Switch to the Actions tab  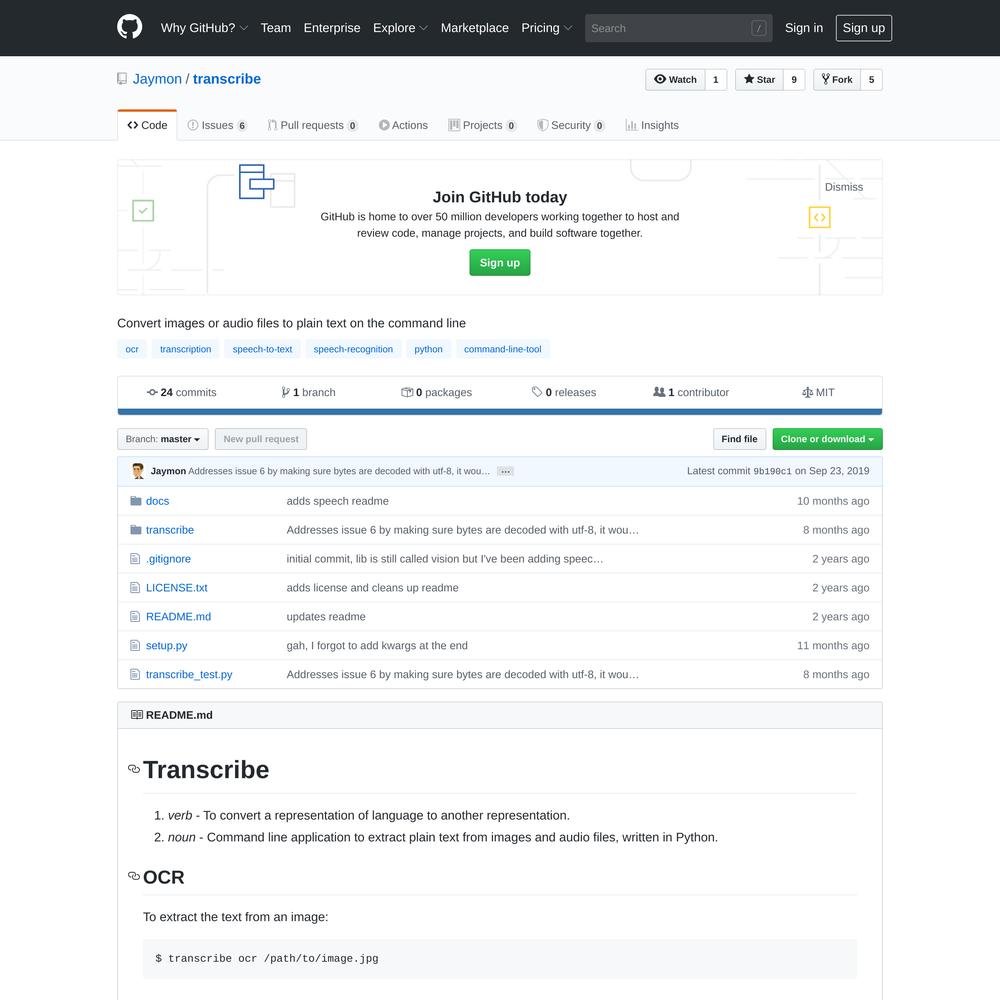click(403, 125)
